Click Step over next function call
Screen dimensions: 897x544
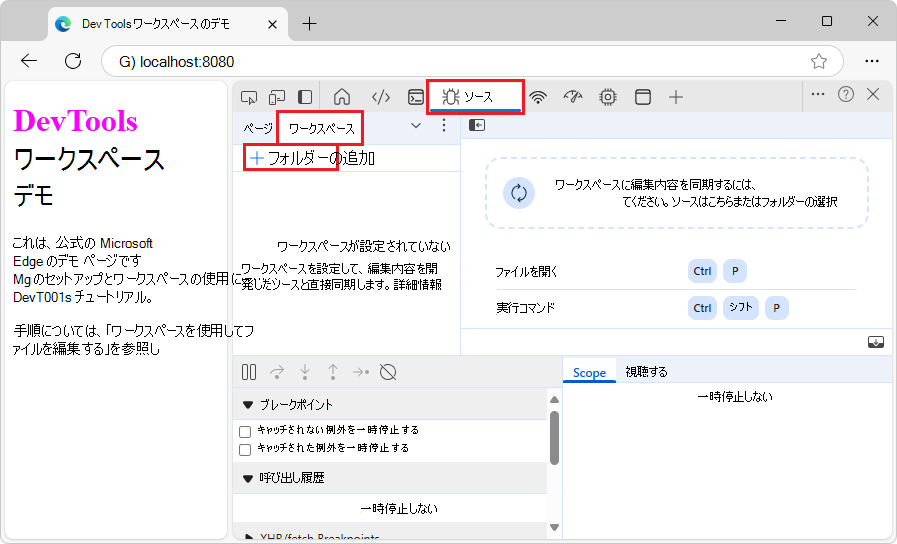pyautogui.click(x=277, y=372)
